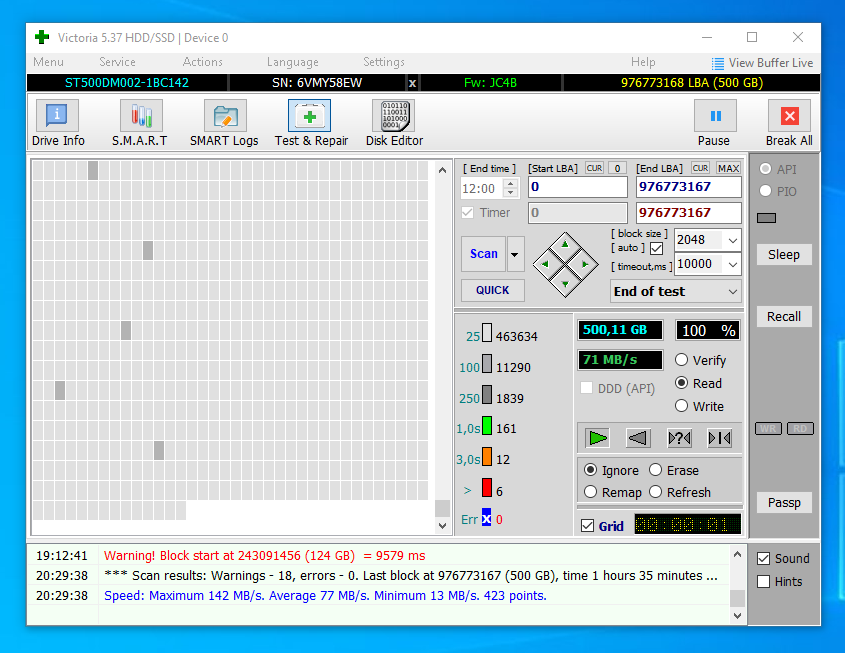Image resolution: width=845 pixels, height=653 pixels.
Task: Set End LBA to MAX
Action: pyautogui.click(x=728, y=168)
